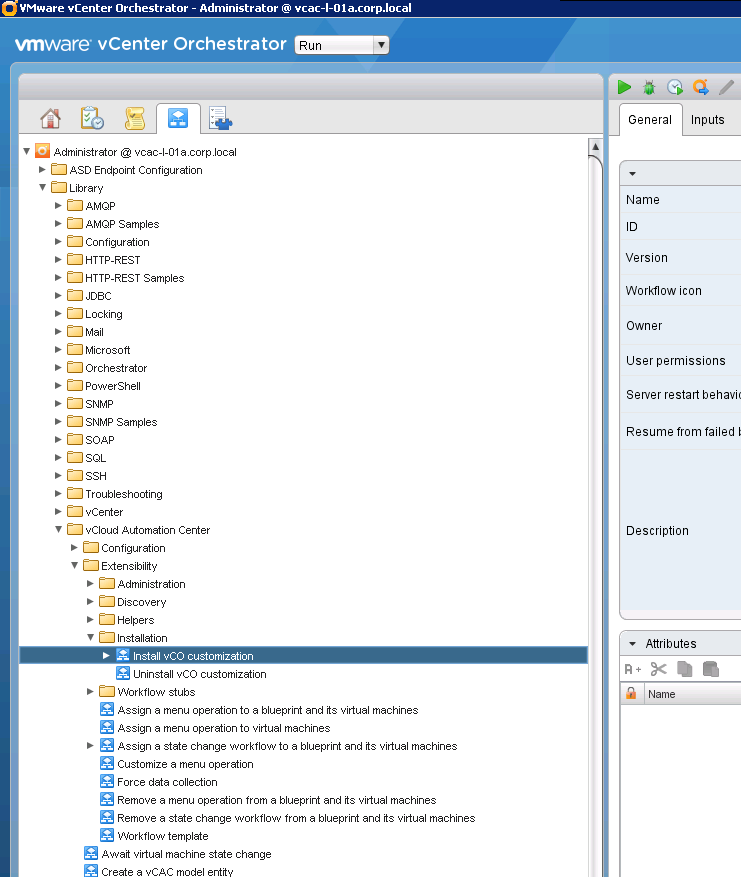This screenshot has height=877, width=741.
Task: Click the Administrator root node icon
Action: click(42, 151)
